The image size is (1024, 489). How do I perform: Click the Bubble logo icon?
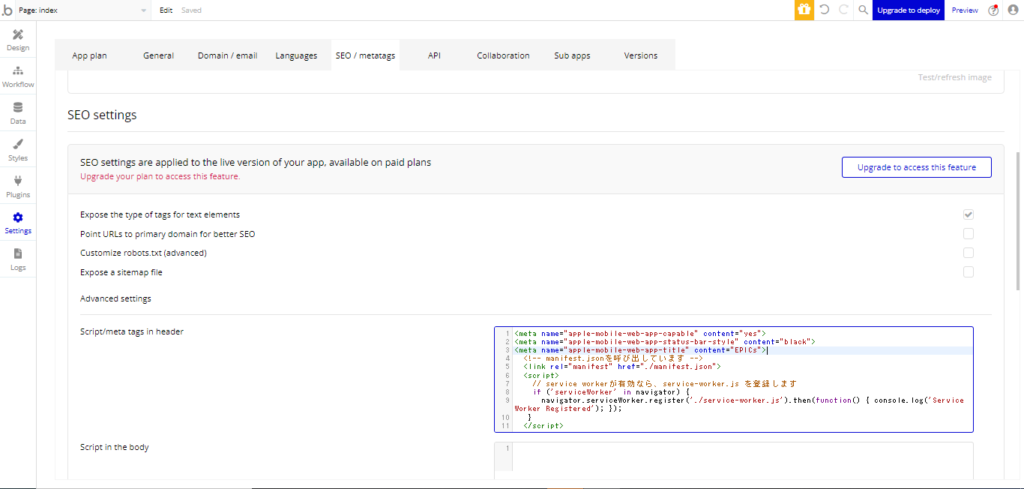tap(7, 10)
